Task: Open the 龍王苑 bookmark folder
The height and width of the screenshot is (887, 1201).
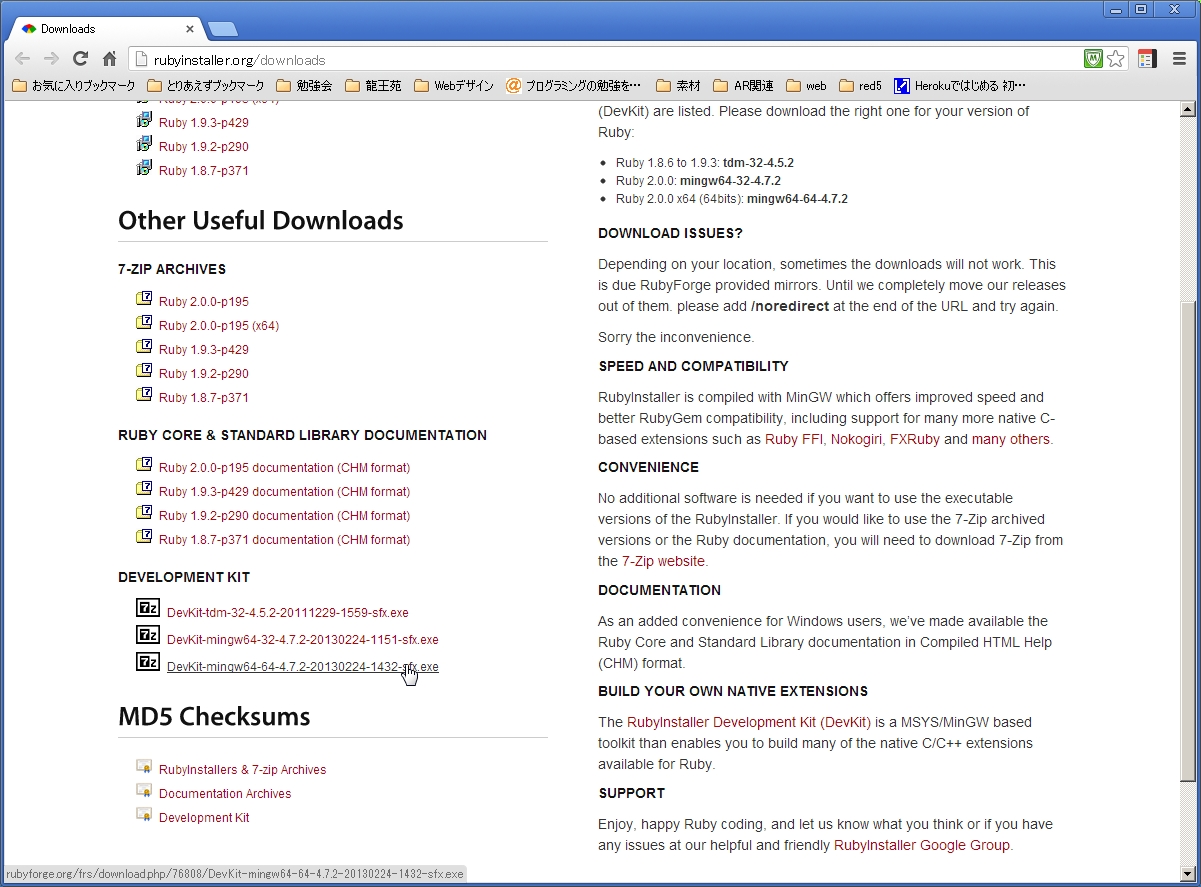Action: [x=373, y=86]
